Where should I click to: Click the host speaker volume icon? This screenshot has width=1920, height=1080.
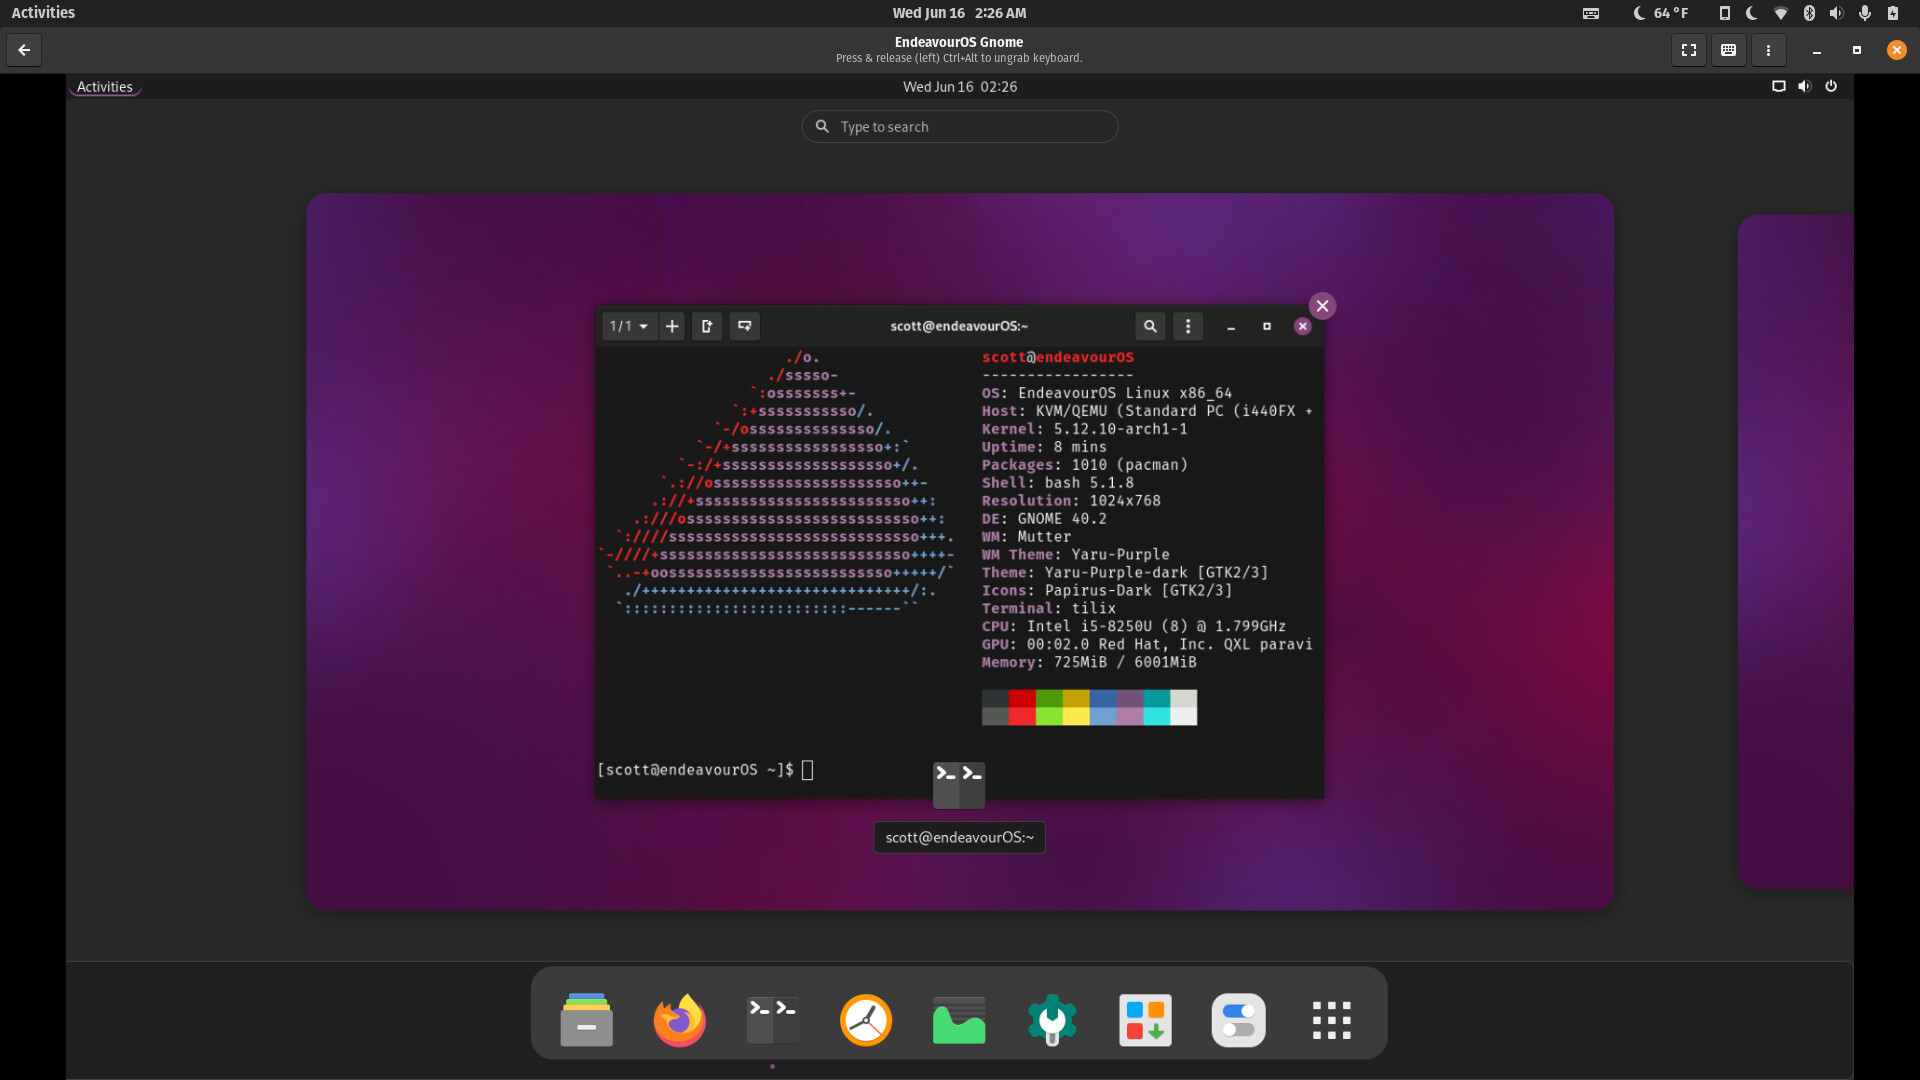(x=1837, y=13)
